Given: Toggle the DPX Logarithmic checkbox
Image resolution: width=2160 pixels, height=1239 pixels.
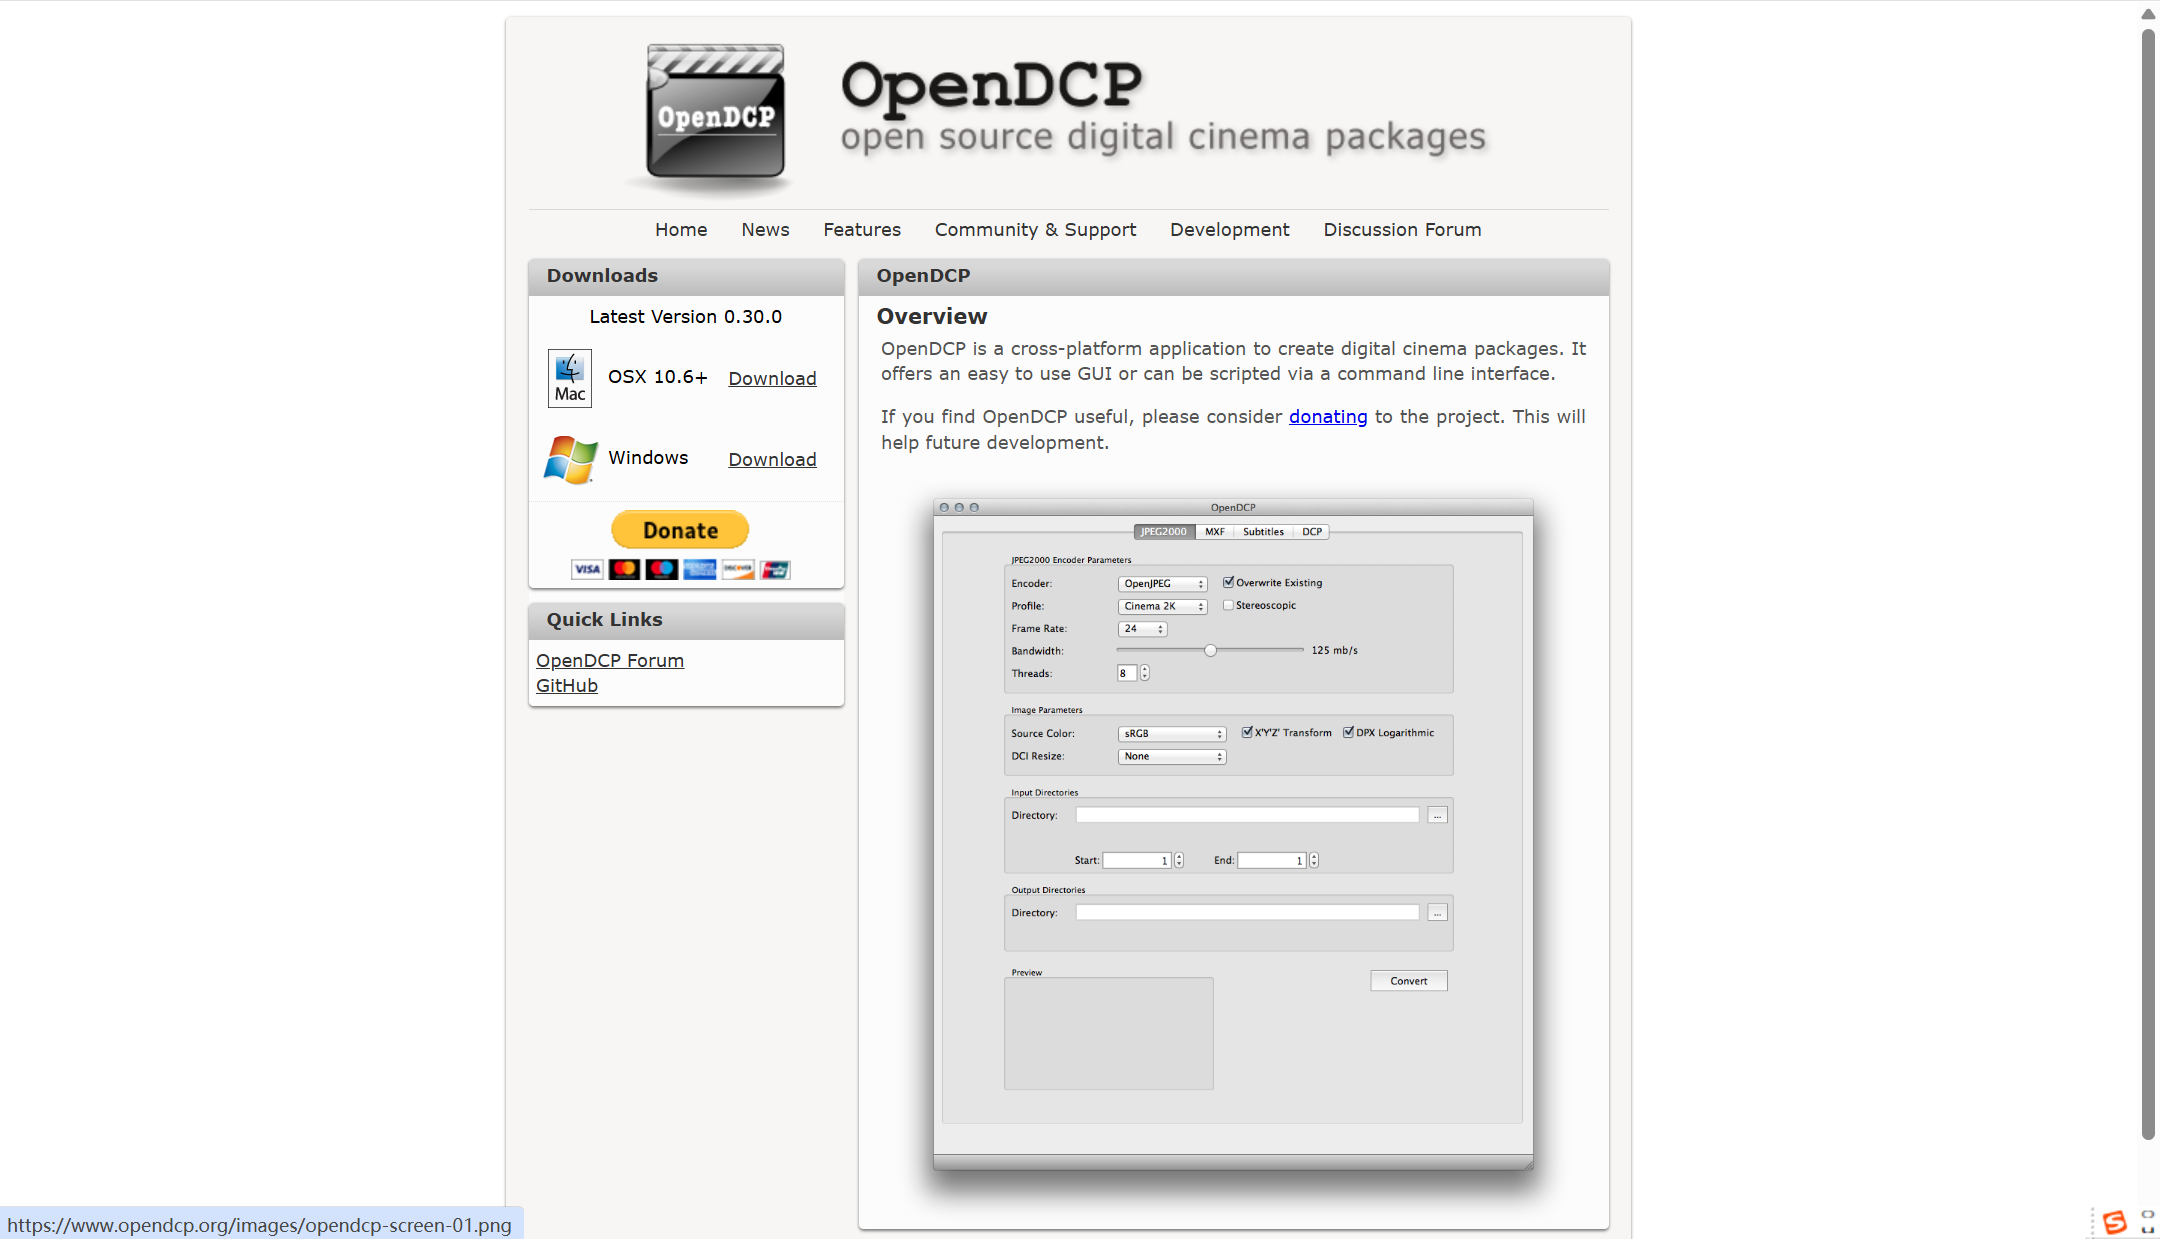Looking at the screenshot, I should pyautogui.click(x=1348, y=732).
